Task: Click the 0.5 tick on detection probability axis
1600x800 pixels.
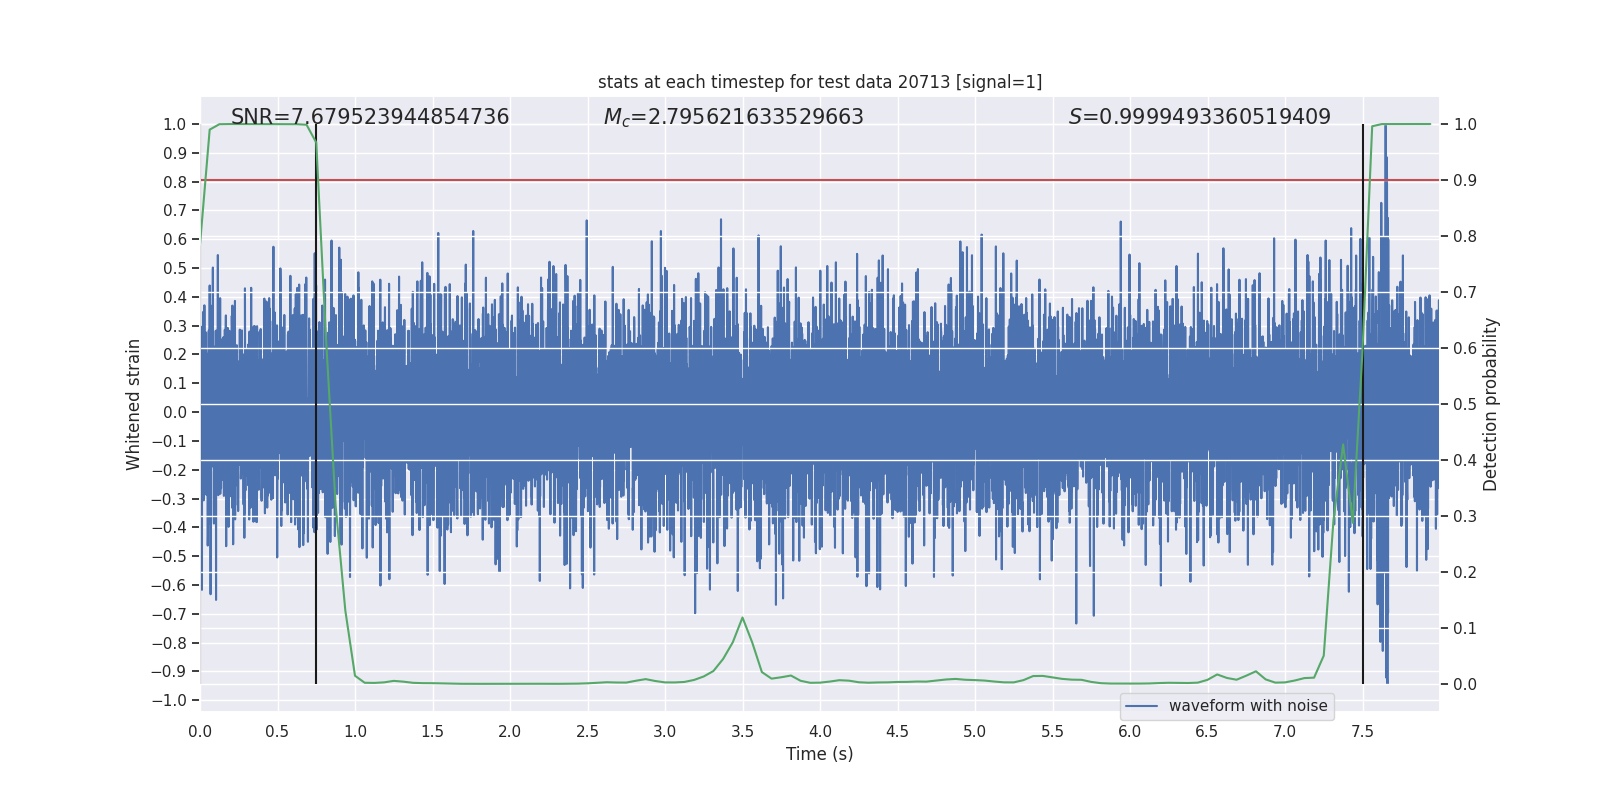Action: point(1465,404)
